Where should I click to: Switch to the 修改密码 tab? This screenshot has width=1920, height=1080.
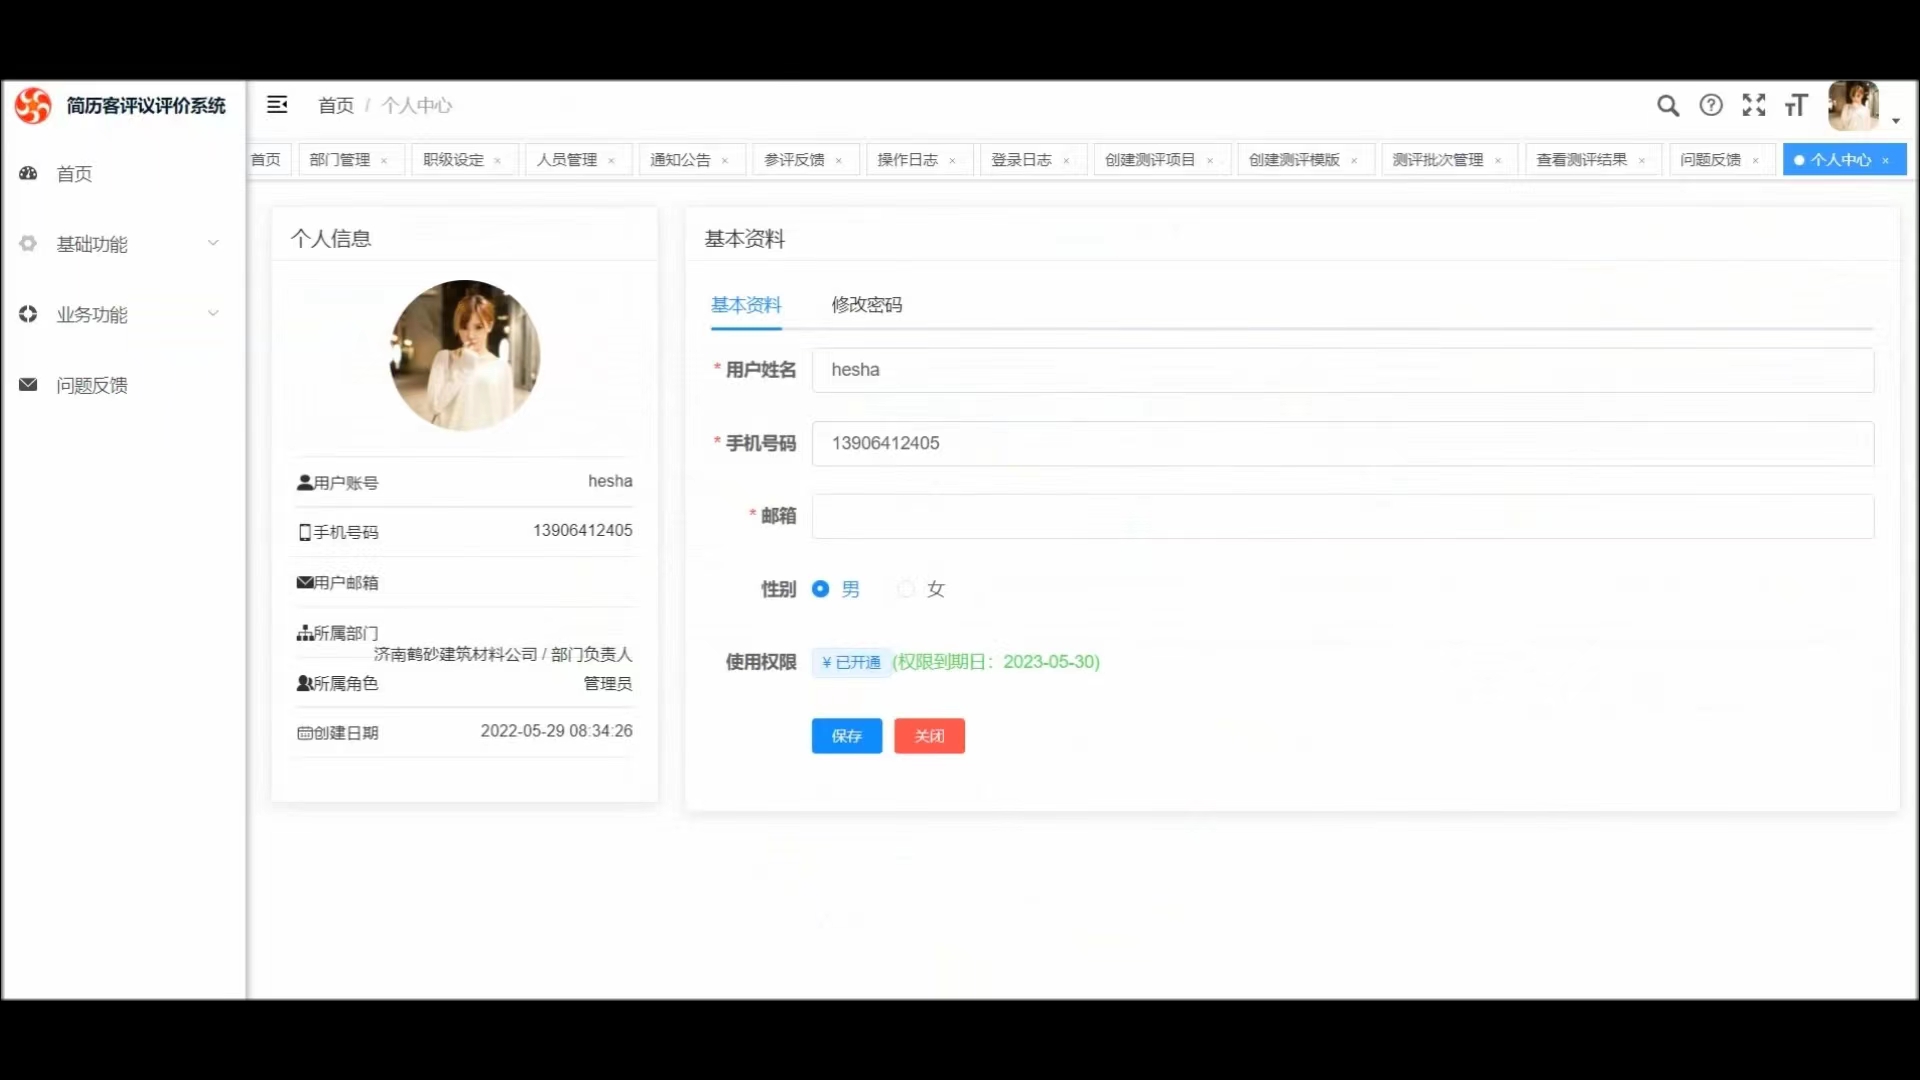866,305
